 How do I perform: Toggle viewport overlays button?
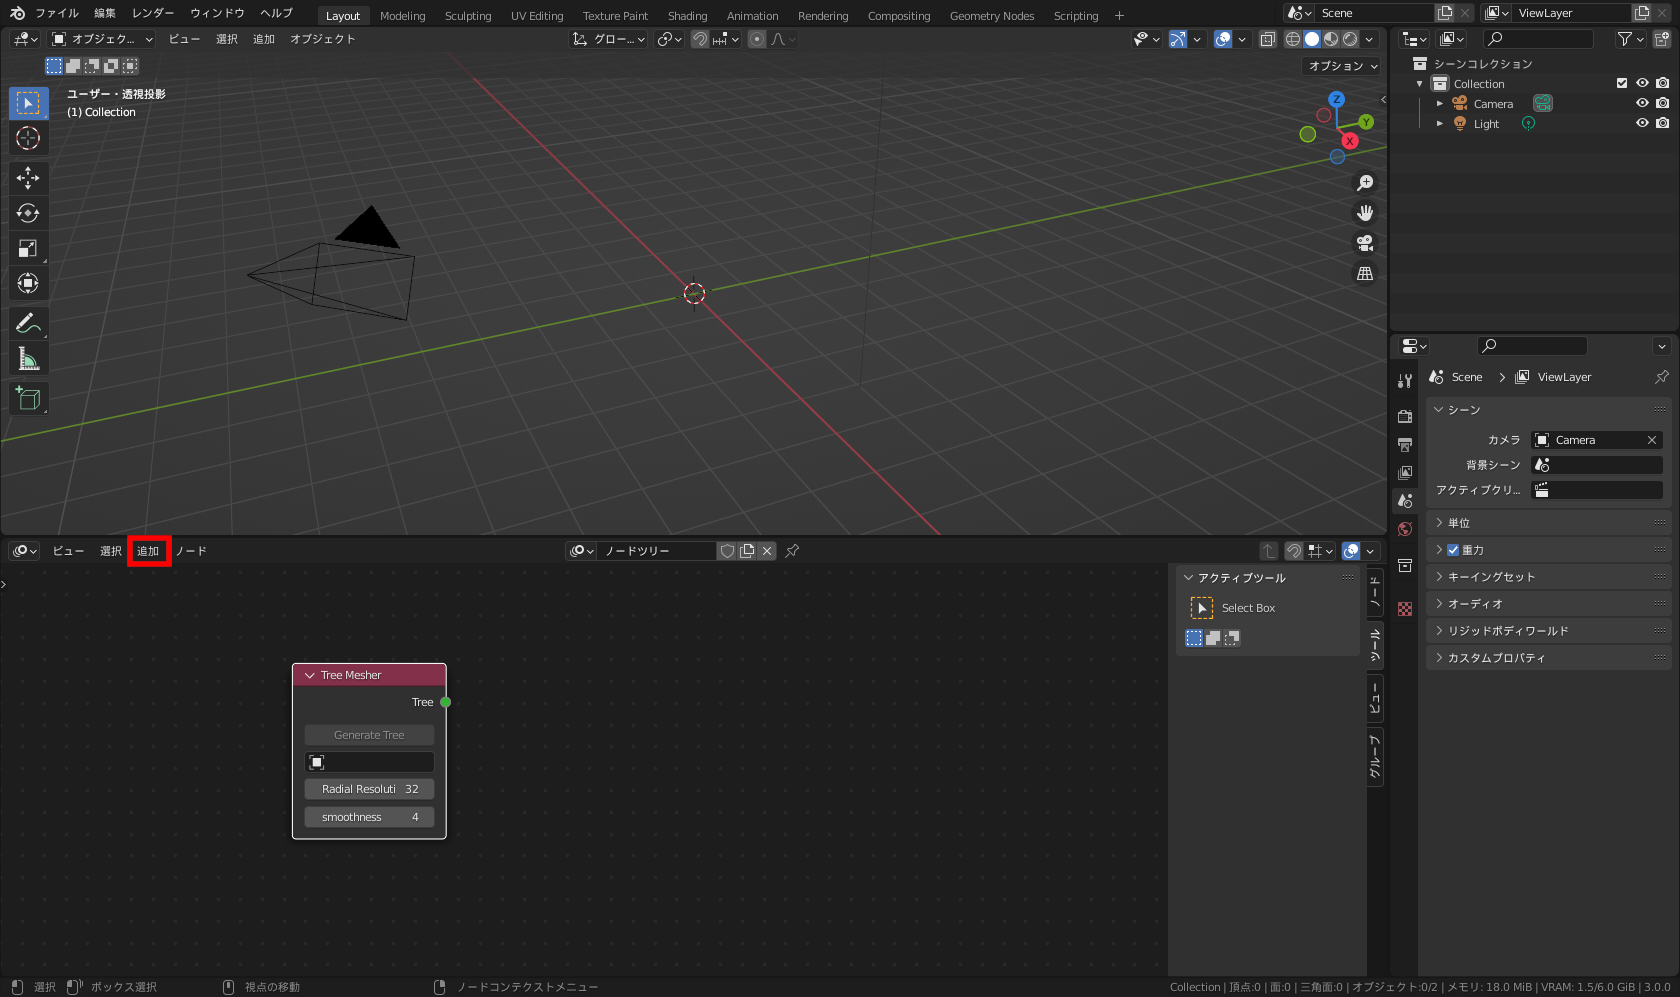tap(1223, 39)
